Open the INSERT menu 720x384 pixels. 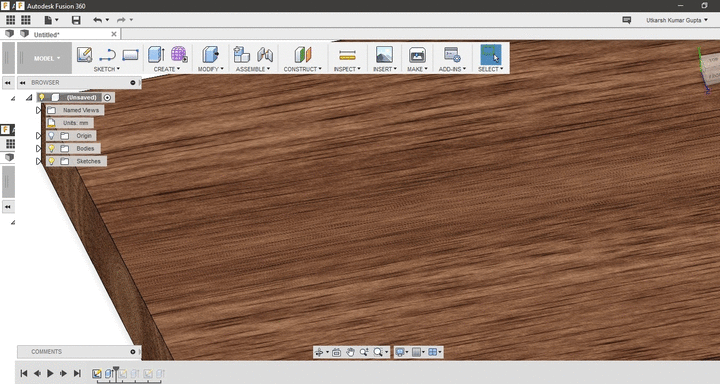tap(385, 69)
